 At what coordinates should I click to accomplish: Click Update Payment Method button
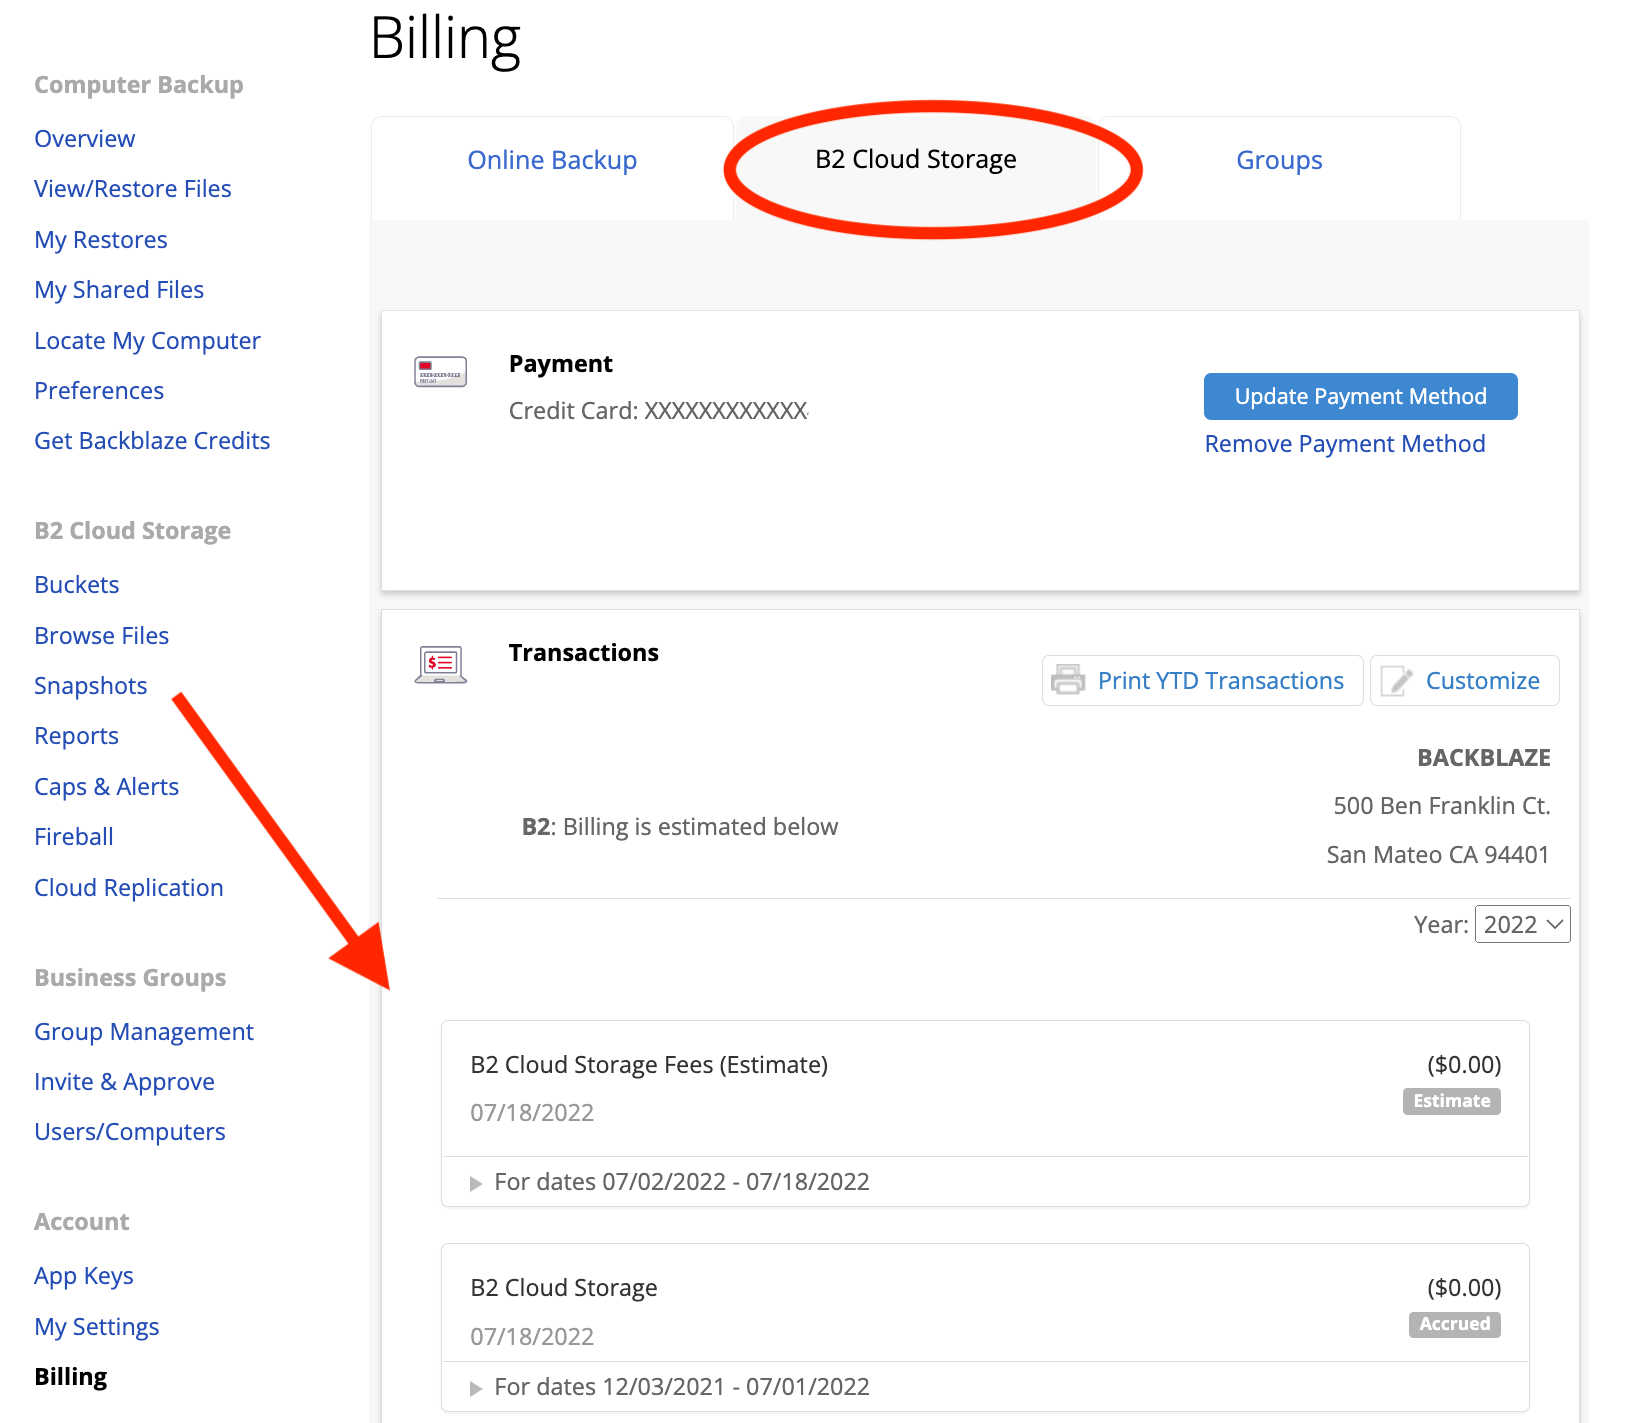1360,396
